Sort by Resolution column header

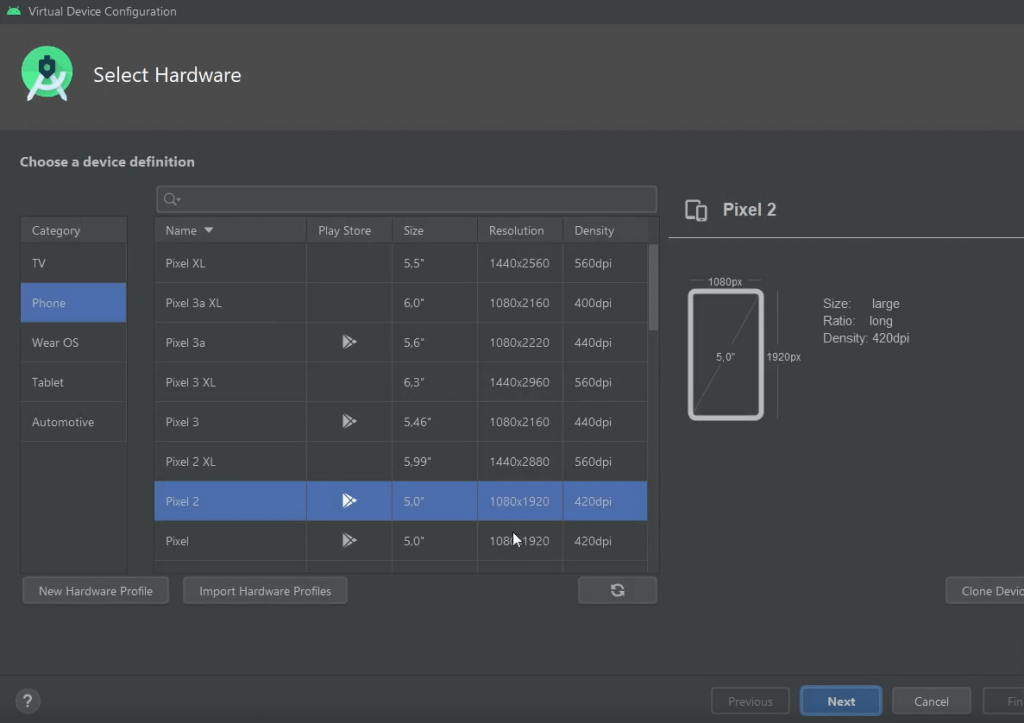coord(520,230)
